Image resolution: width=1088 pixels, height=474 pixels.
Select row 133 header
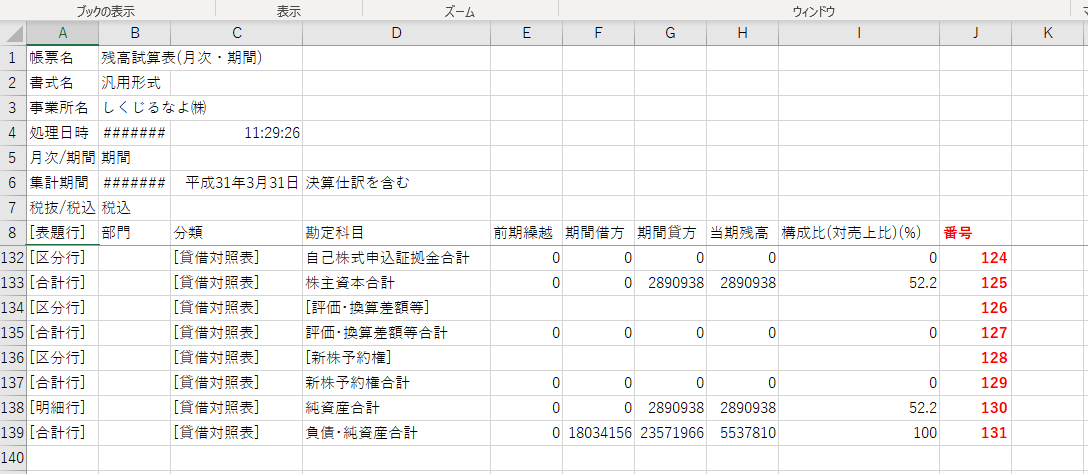[x=12, y=283]
